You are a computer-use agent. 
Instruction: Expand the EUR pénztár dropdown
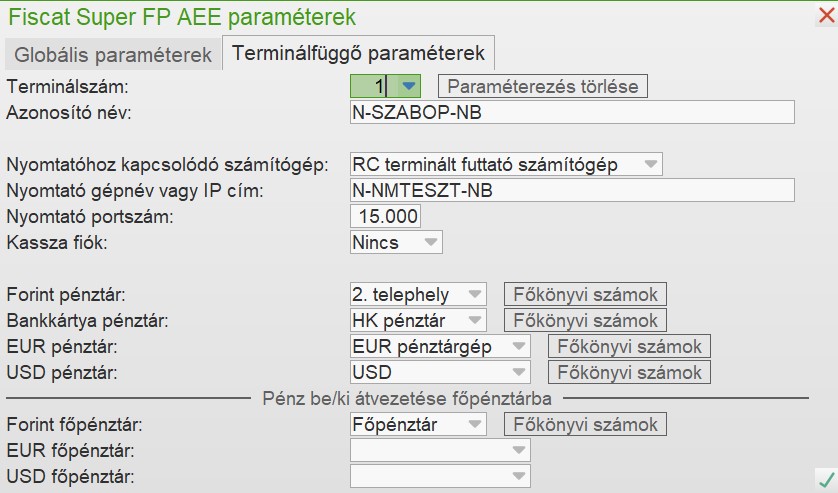[519, 347]
